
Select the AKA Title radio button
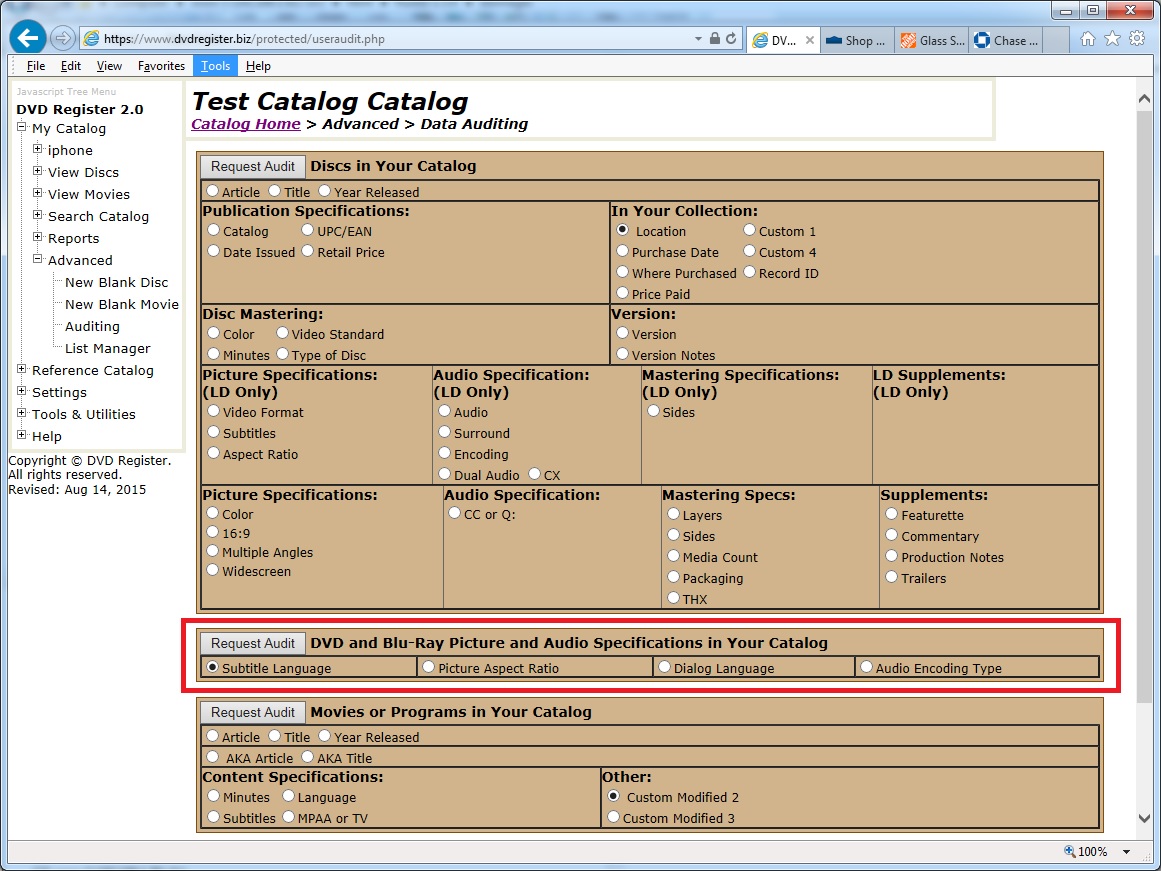tap(307, 757)
